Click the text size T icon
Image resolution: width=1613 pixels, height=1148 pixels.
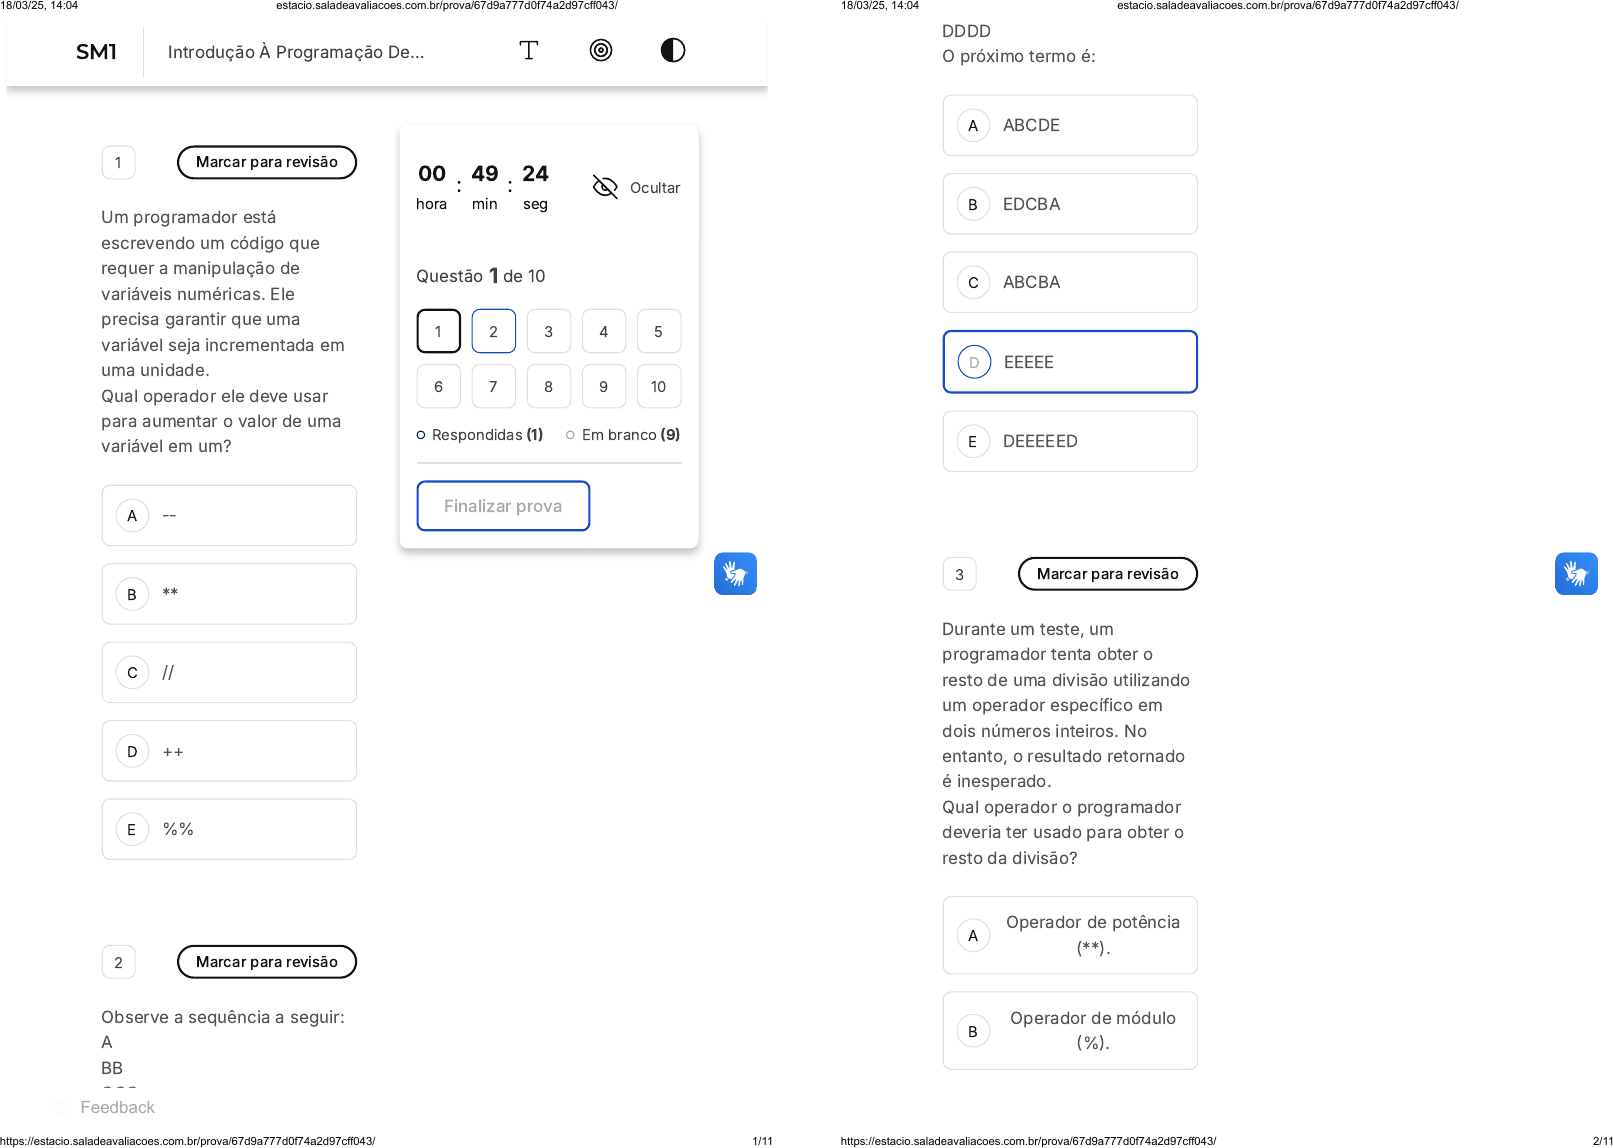529,51
